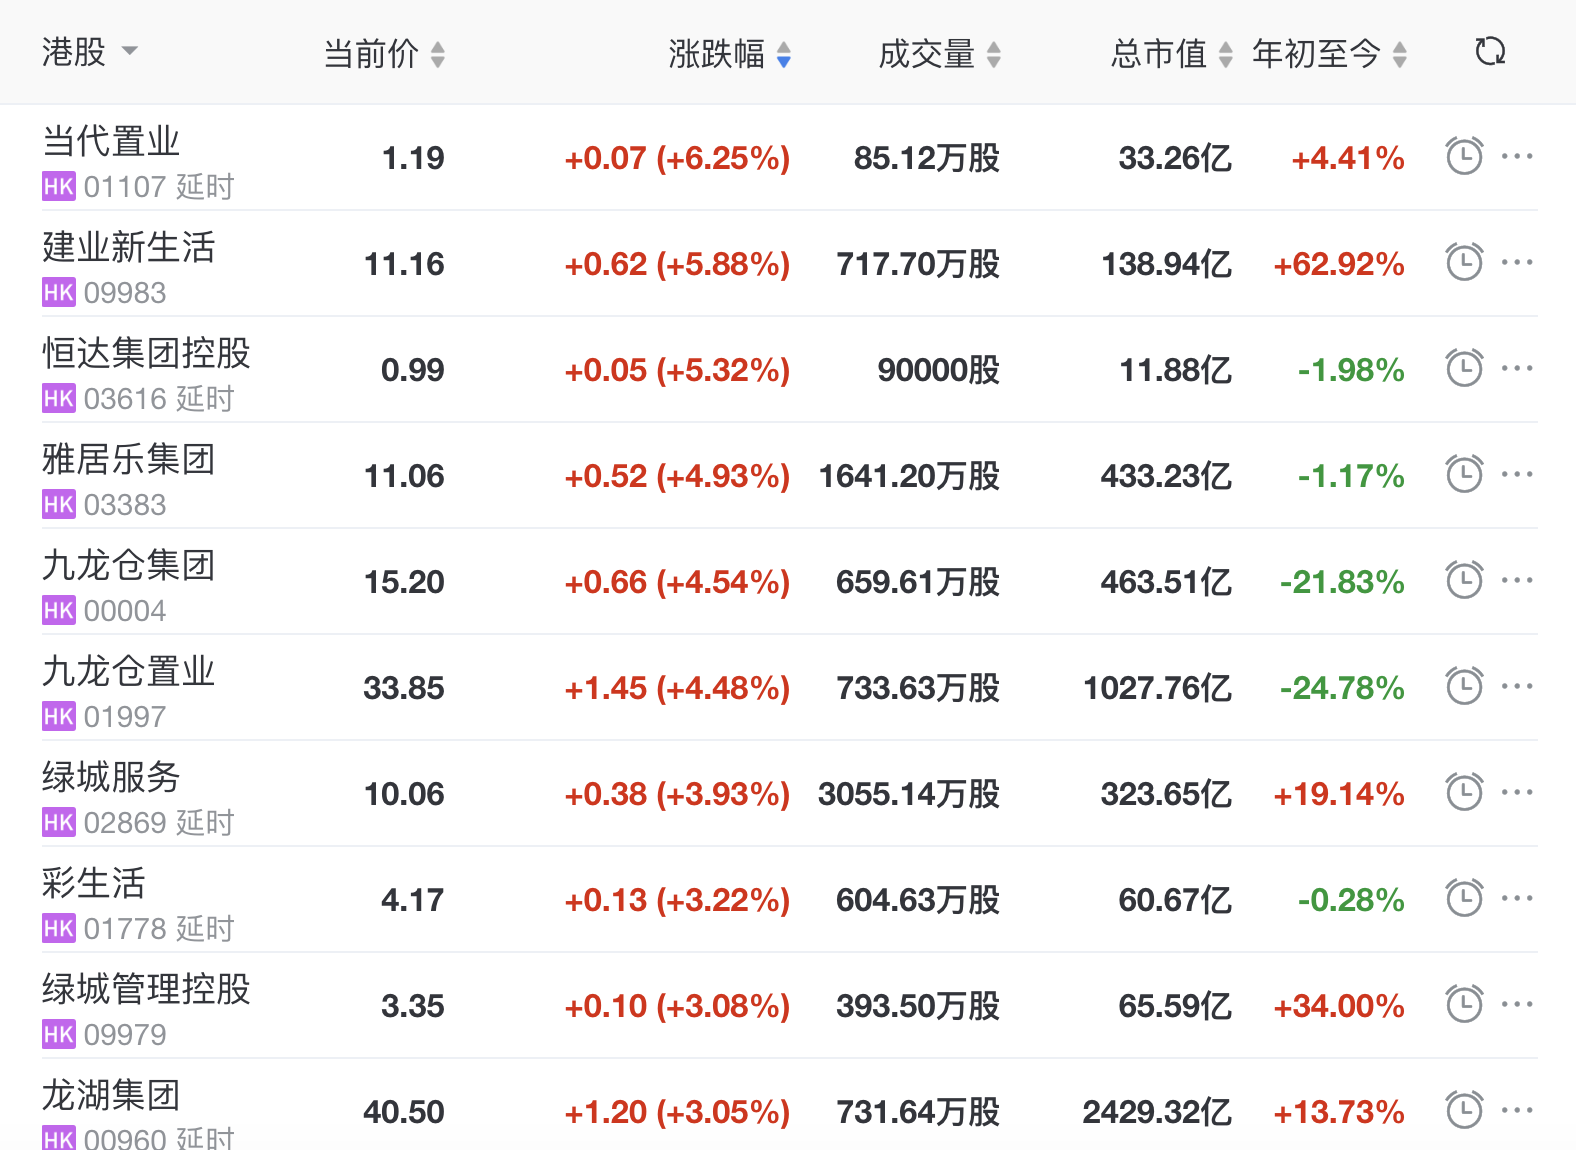Open stock 九龙仓集团
The height and width of the screenshot is (1150, 1576).
click(129, 565)
